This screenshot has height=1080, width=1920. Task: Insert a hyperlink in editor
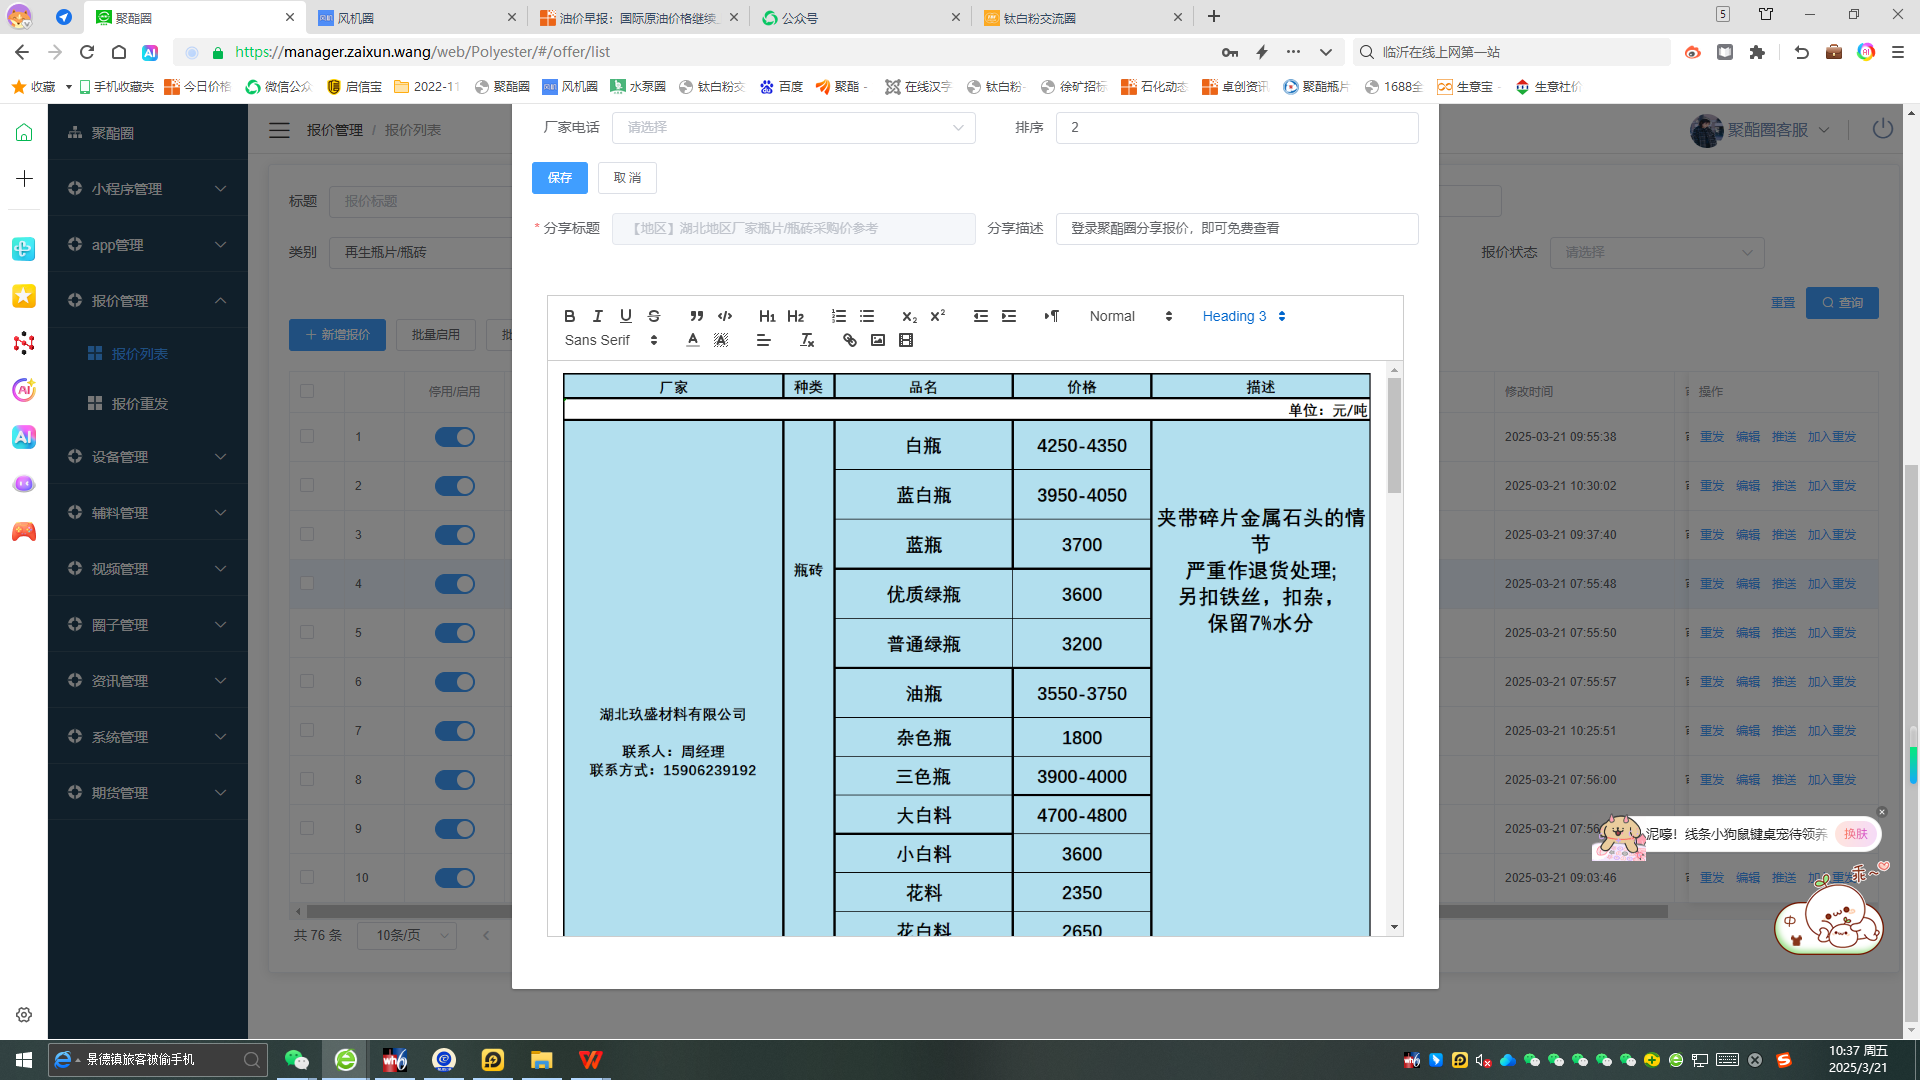pos(850,340)
